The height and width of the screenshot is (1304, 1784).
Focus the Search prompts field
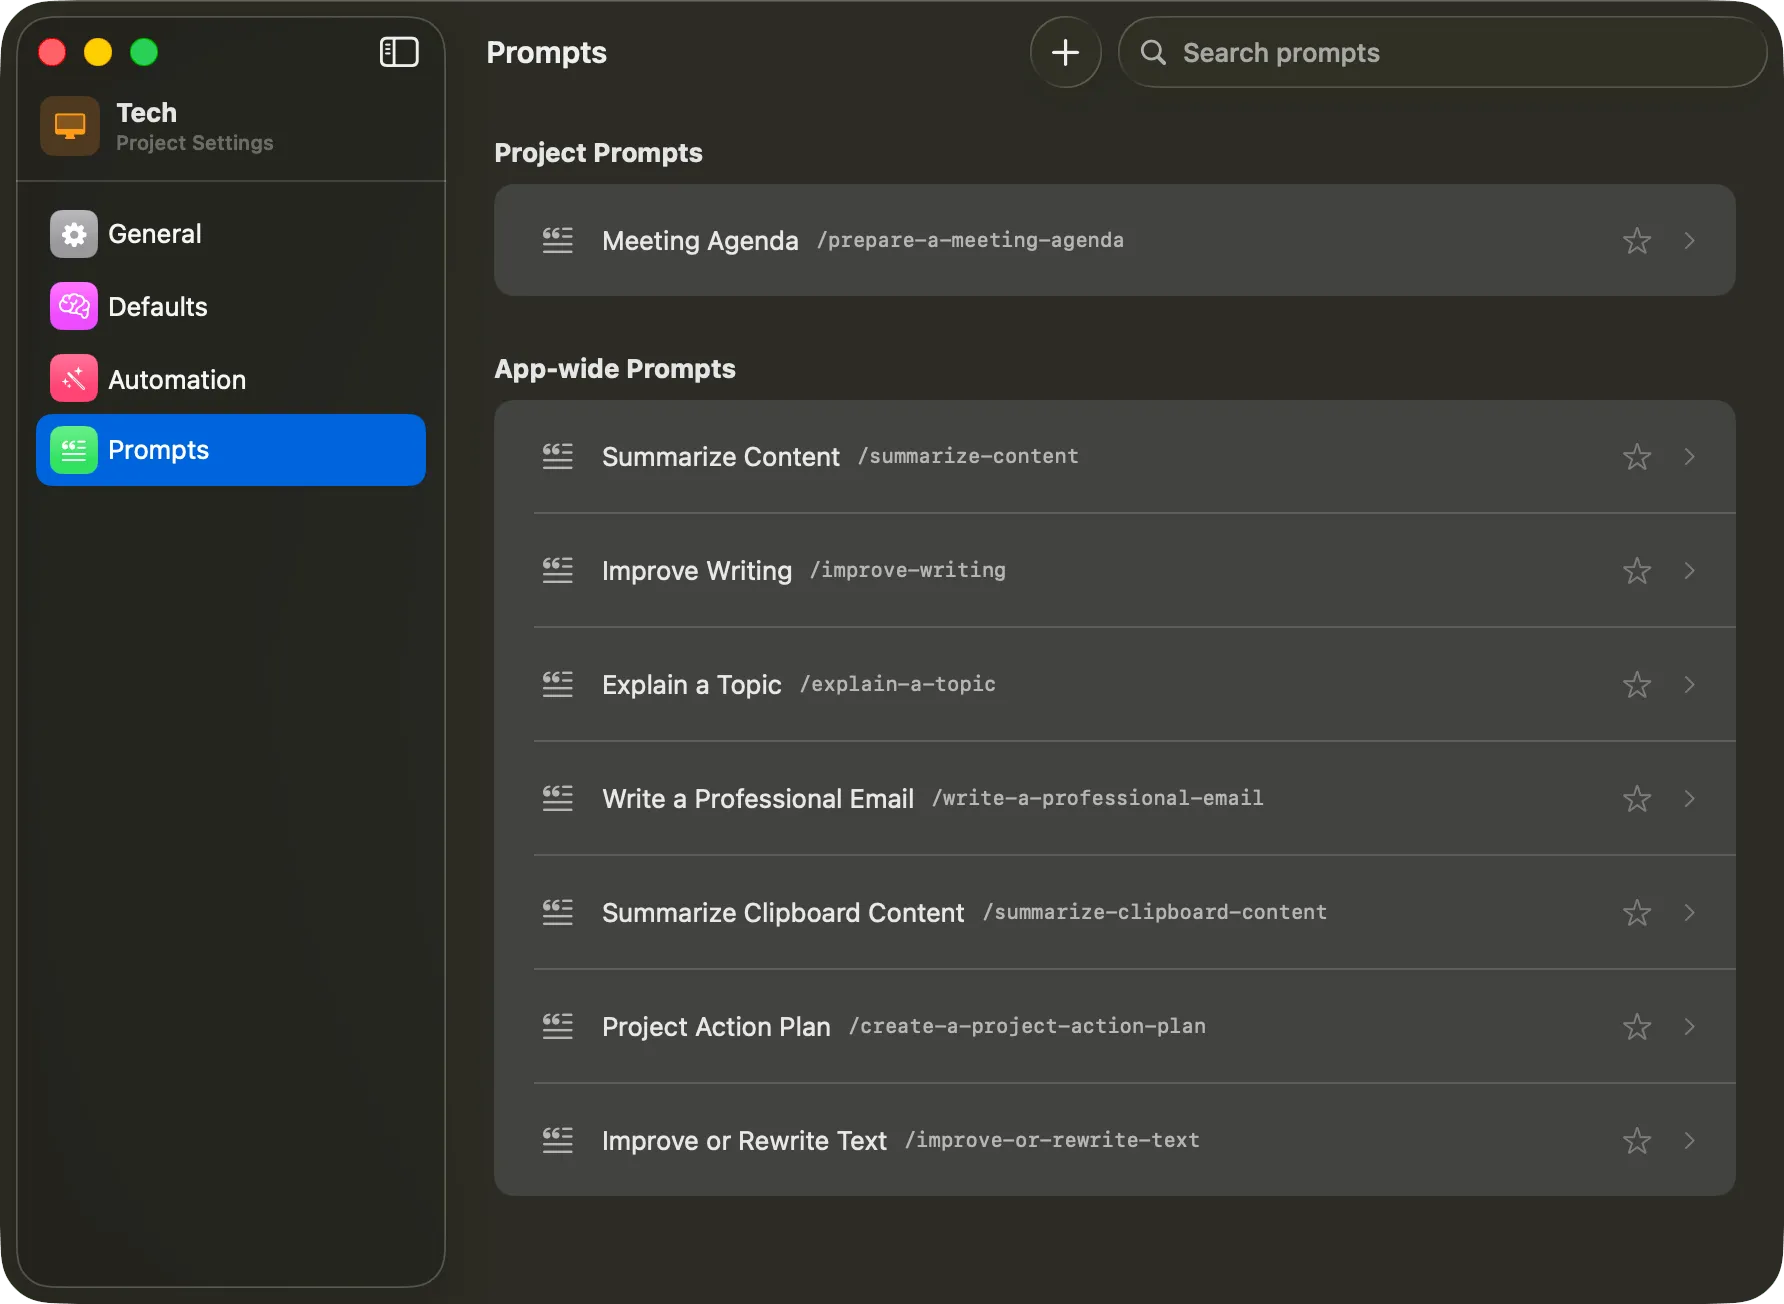pos(1442,52)
